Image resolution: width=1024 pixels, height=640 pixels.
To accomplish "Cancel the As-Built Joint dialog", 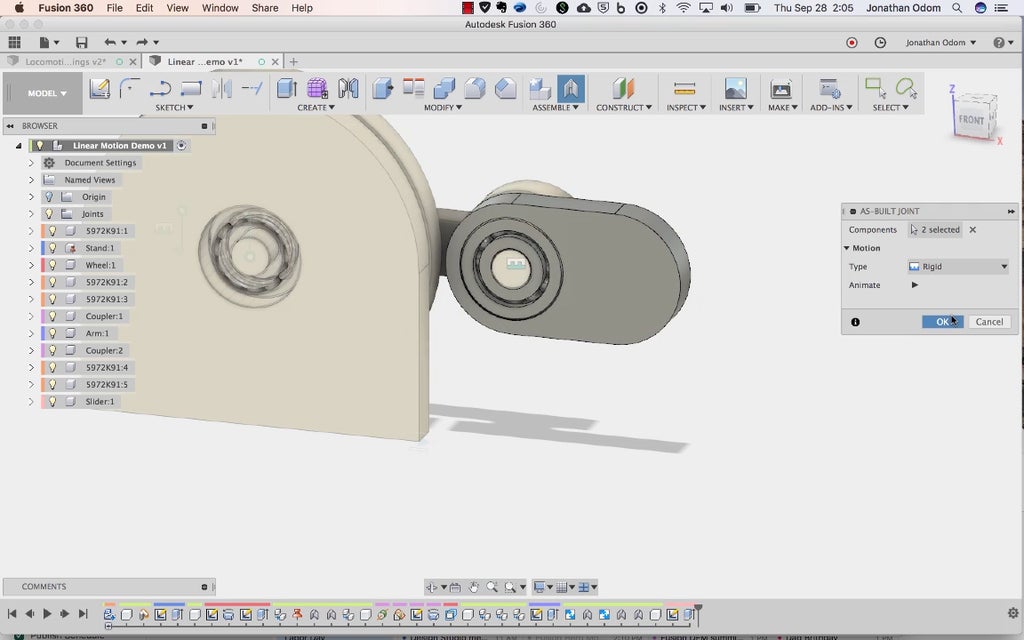I will (989, 322).
